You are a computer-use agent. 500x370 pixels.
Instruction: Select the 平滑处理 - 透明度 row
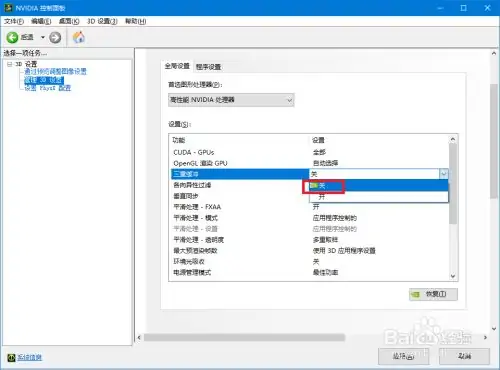(309, 240)
